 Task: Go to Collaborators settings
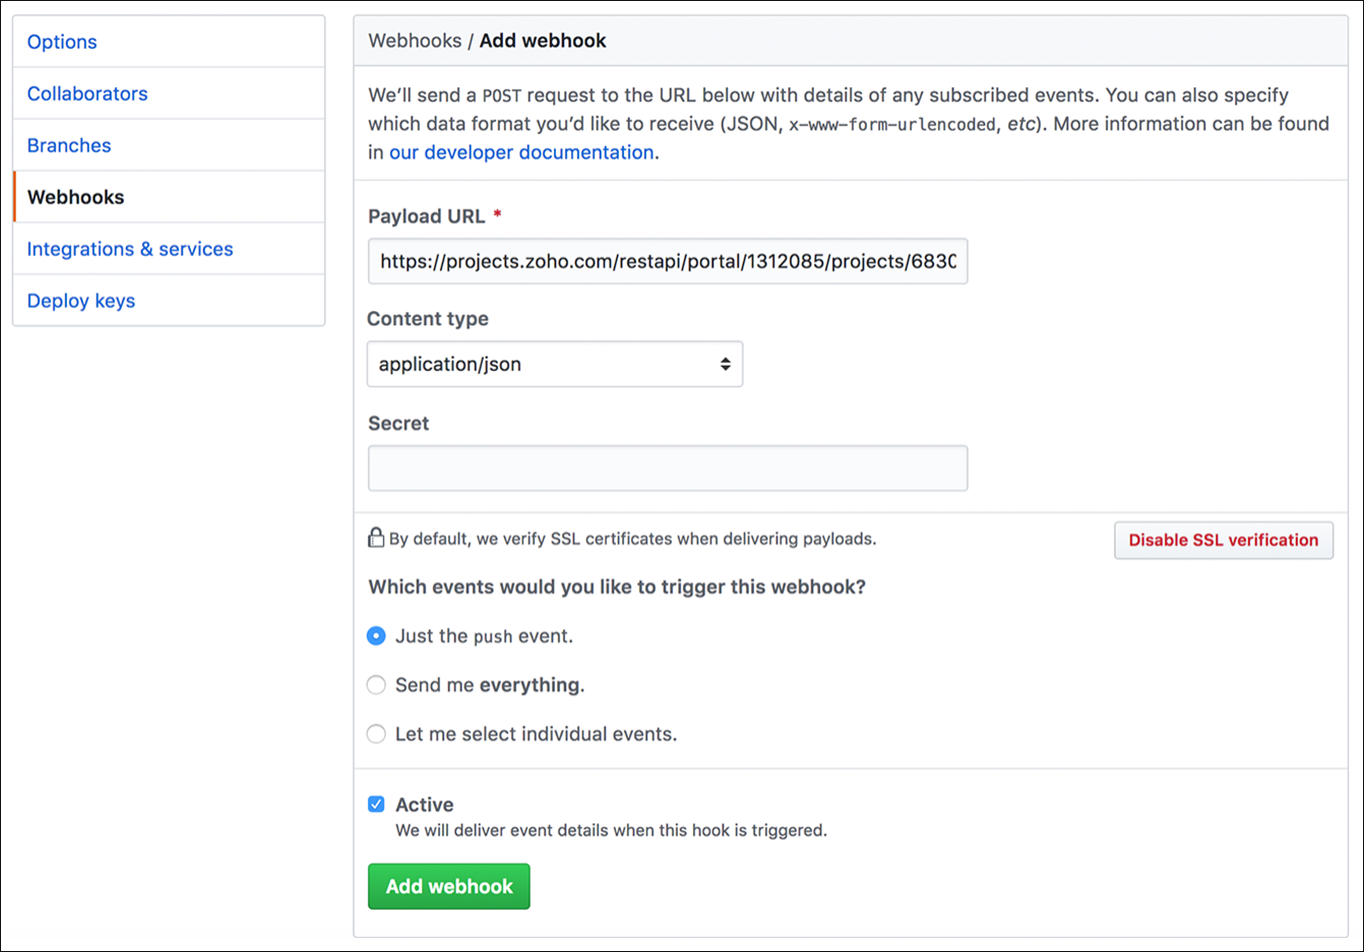[x=87, y=94]
